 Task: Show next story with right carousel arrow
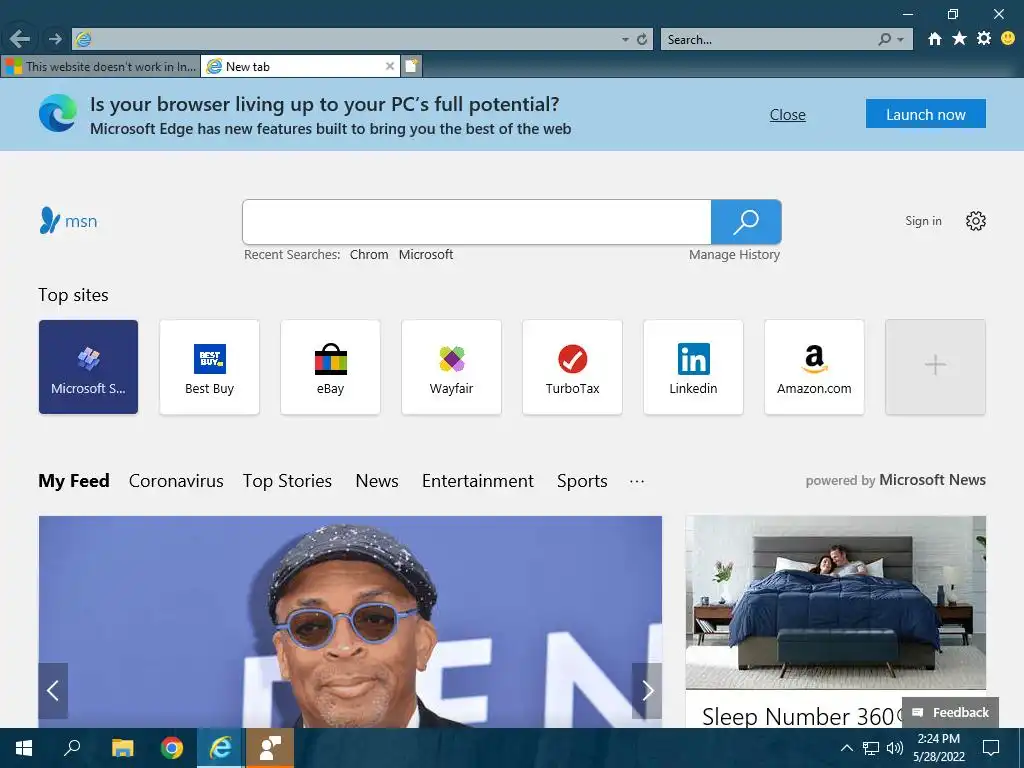click(647, 690)
